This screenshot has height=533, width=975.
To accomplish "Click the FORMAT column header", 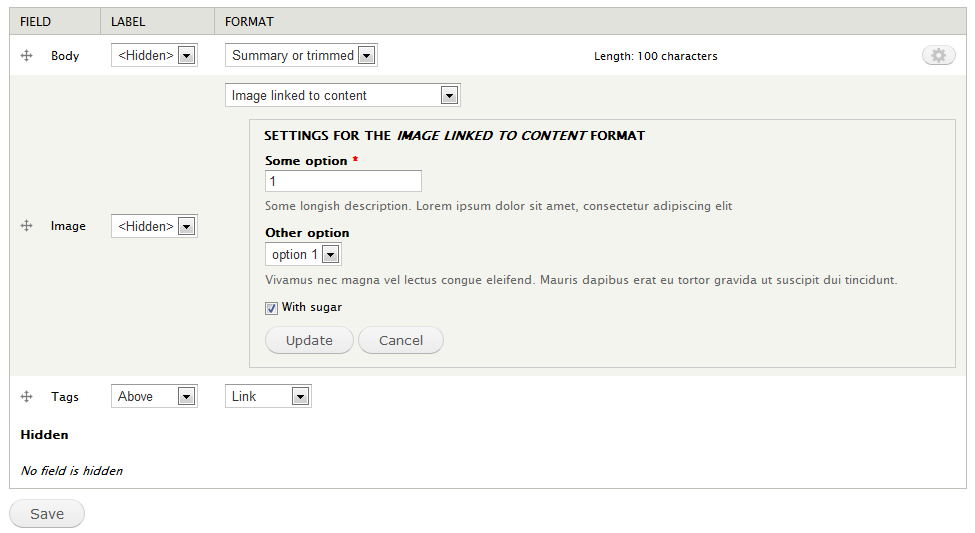I will point(249,21).
